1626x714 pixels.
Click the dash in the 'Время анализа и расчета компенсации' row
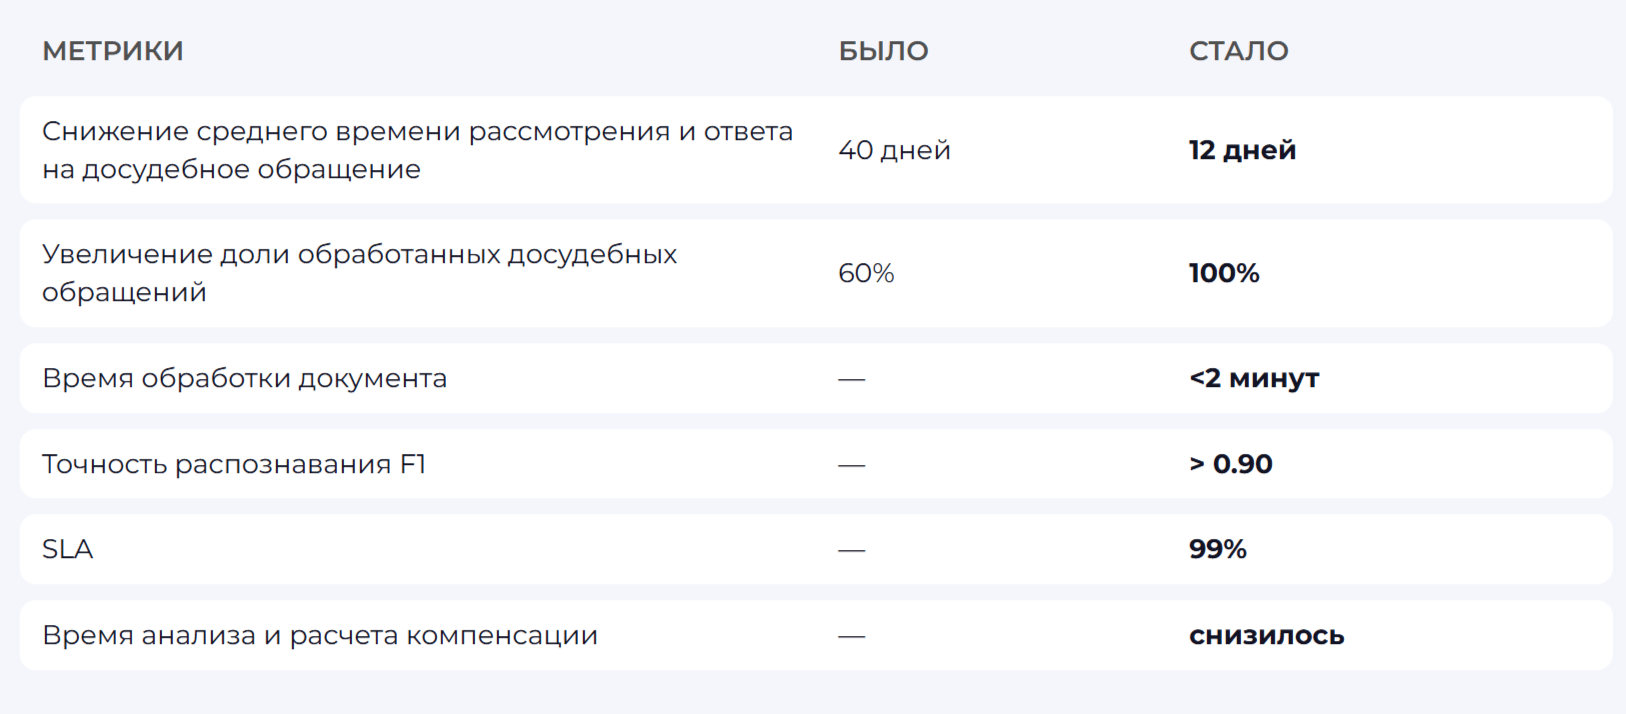coord(851,637)
